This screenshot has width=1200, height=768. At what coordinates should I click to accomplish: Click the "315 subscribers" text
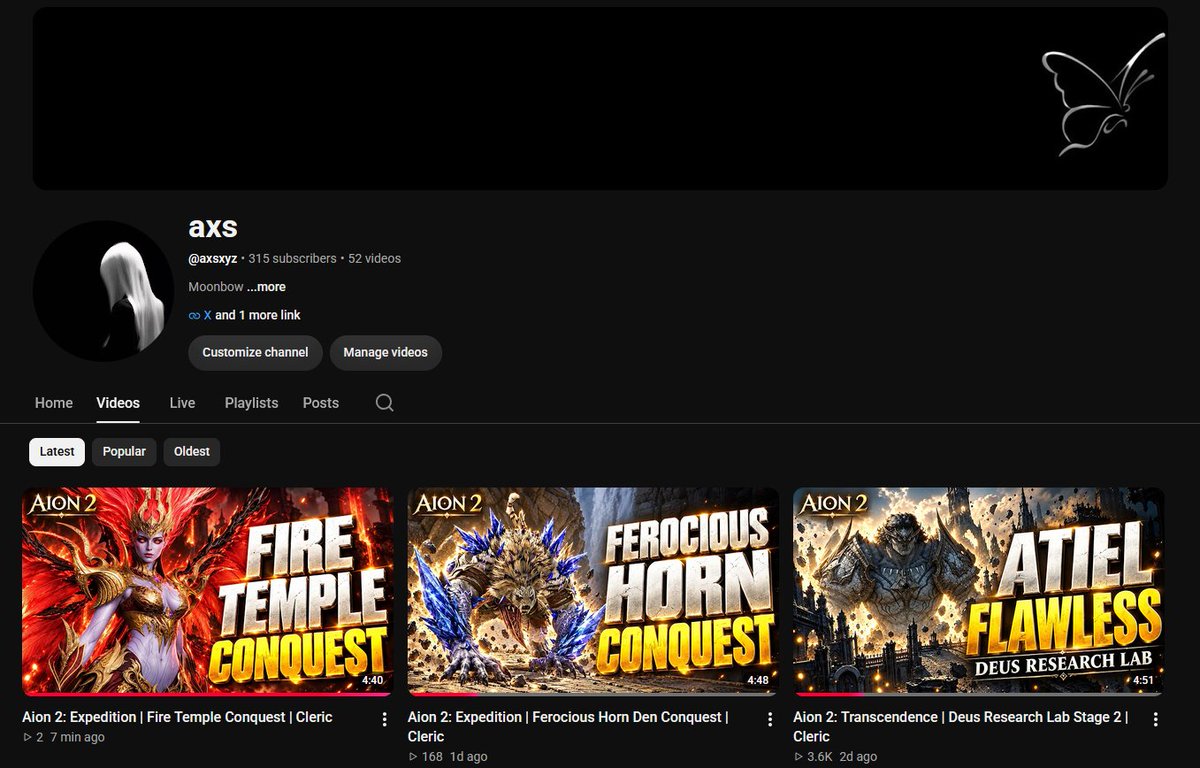(x=293, y=258)
